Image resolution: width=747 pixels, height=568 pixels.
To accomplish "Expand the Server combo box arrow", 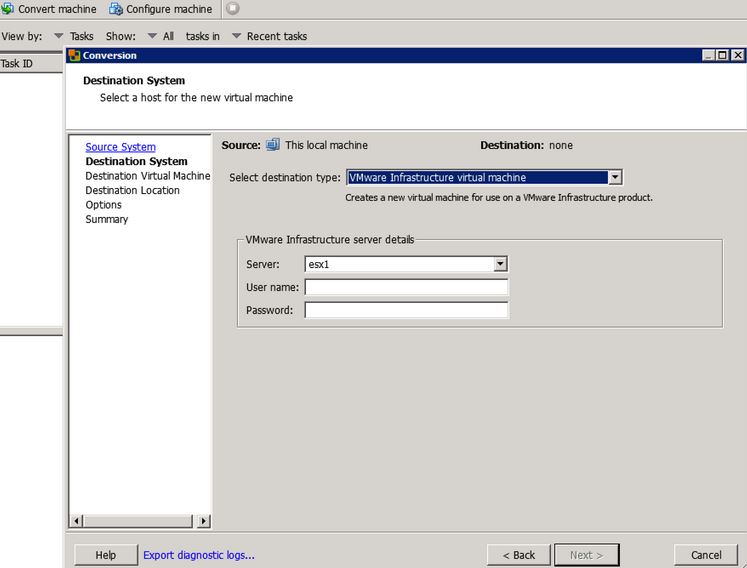I will (x=500, y=264).
